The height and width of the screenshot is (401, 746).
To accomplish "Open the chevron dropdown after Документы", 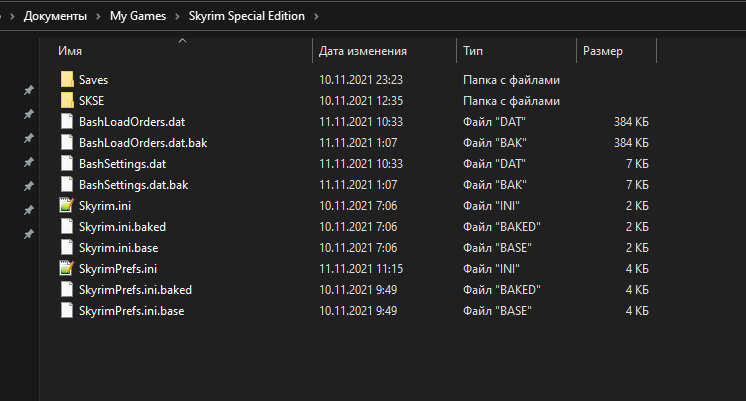I will tap(99, 16).
